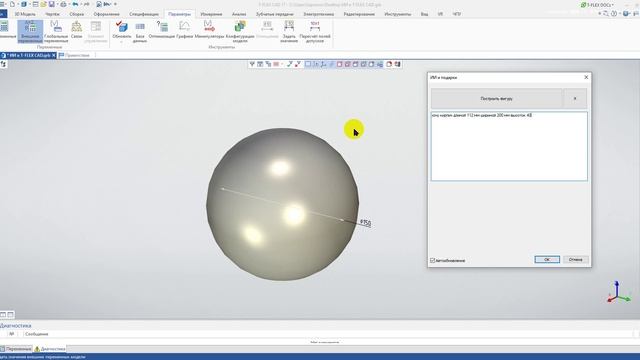640x360 pixels.
Task: Open the Сборка ribbon tab
Action: point(76,14)
